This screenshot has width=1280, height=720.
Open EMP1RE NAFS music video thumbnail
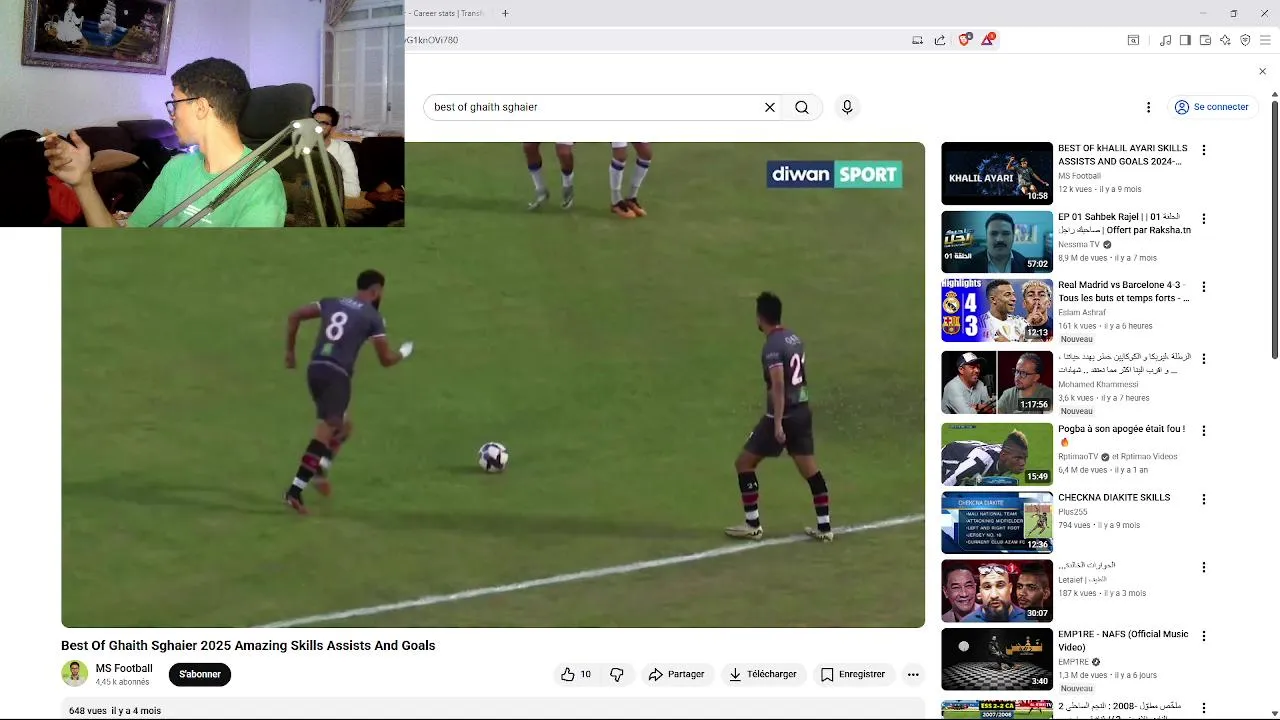(997, 659)
